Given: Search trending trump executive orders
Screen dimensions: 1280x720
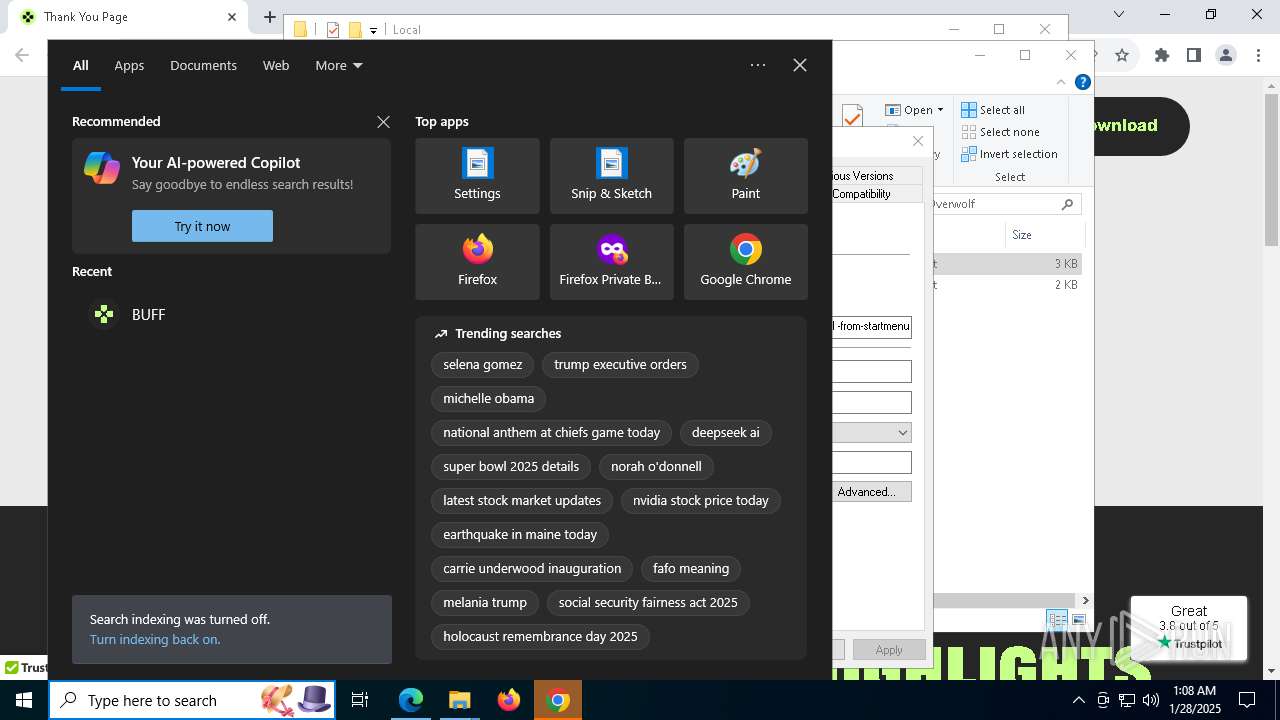Looking at the screenshot, I should (x=620, y=365).
